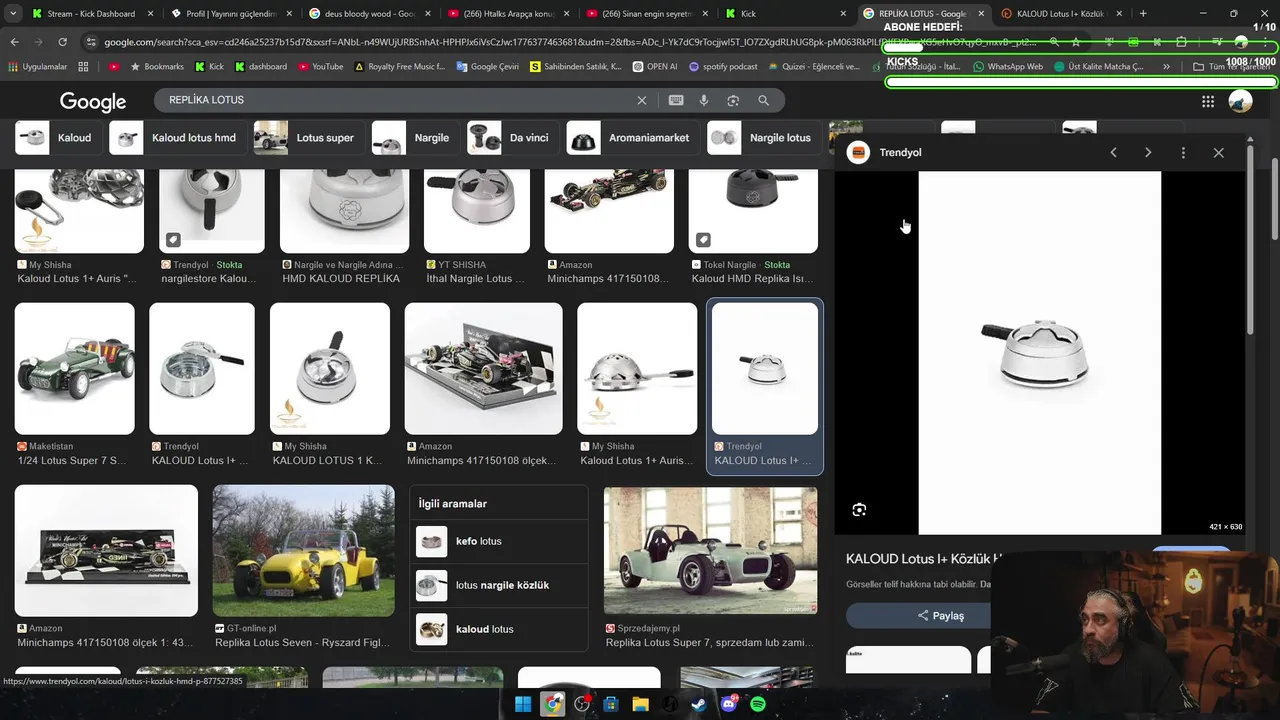Screen dimensions: 1280x720
Task: Submit search using magnifier icon
Action: [763, 100]
